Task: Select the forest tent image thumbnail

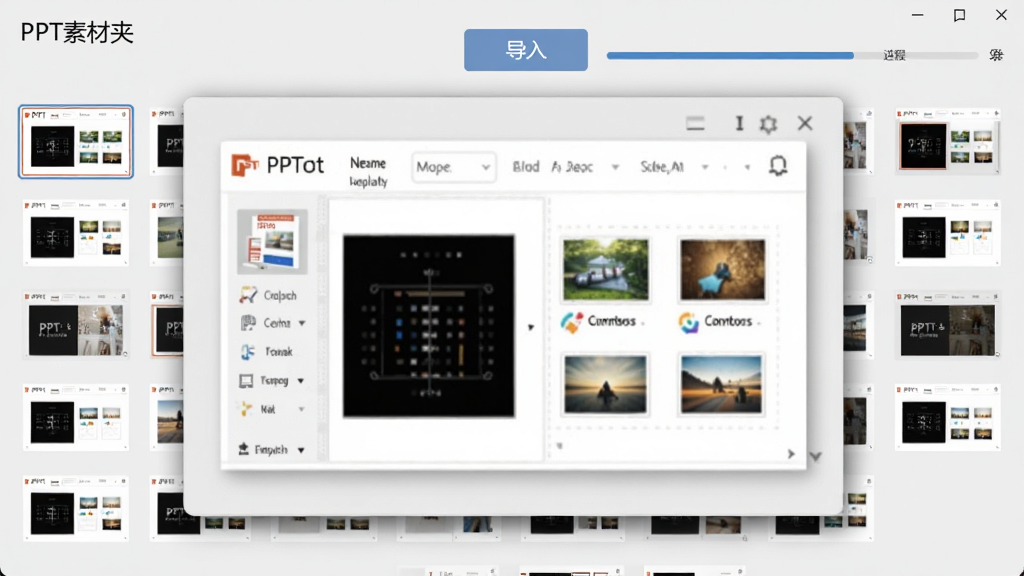Action: pyautogui.click(x=606, y=270)
